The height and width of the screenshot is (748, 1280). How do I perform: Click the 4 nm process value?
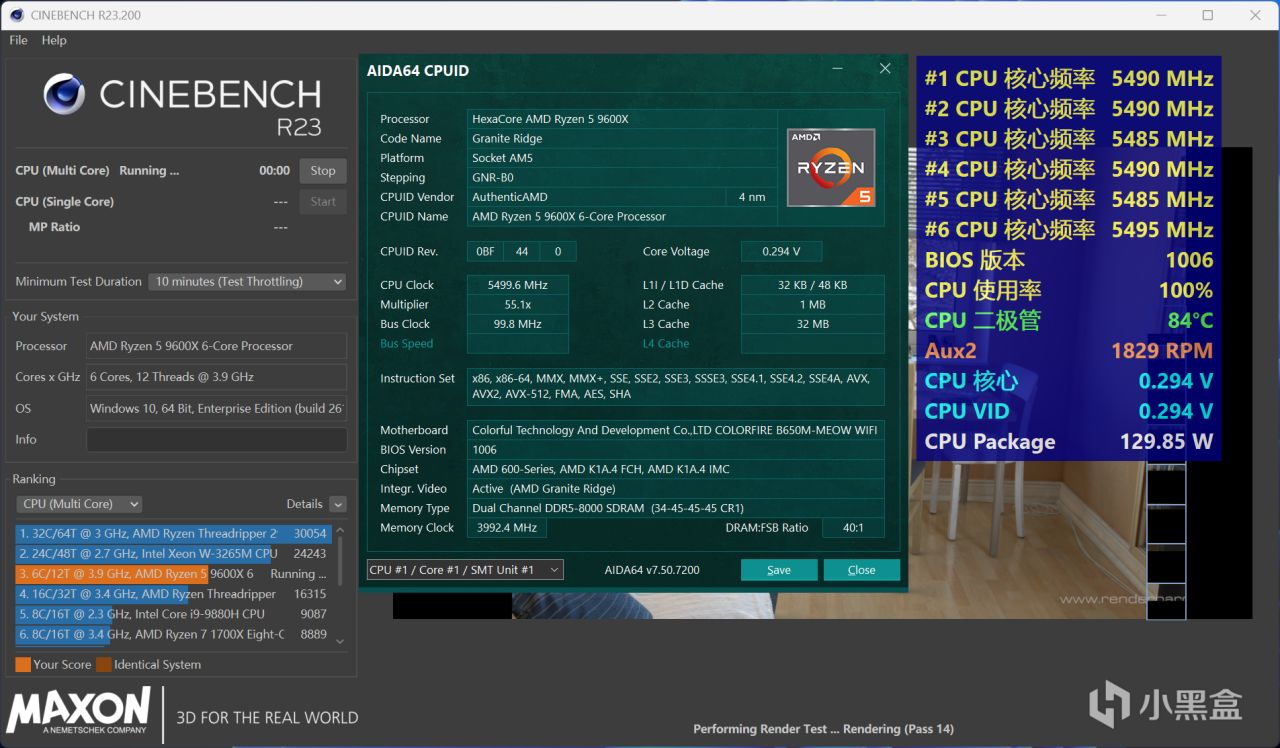(751, 197)
